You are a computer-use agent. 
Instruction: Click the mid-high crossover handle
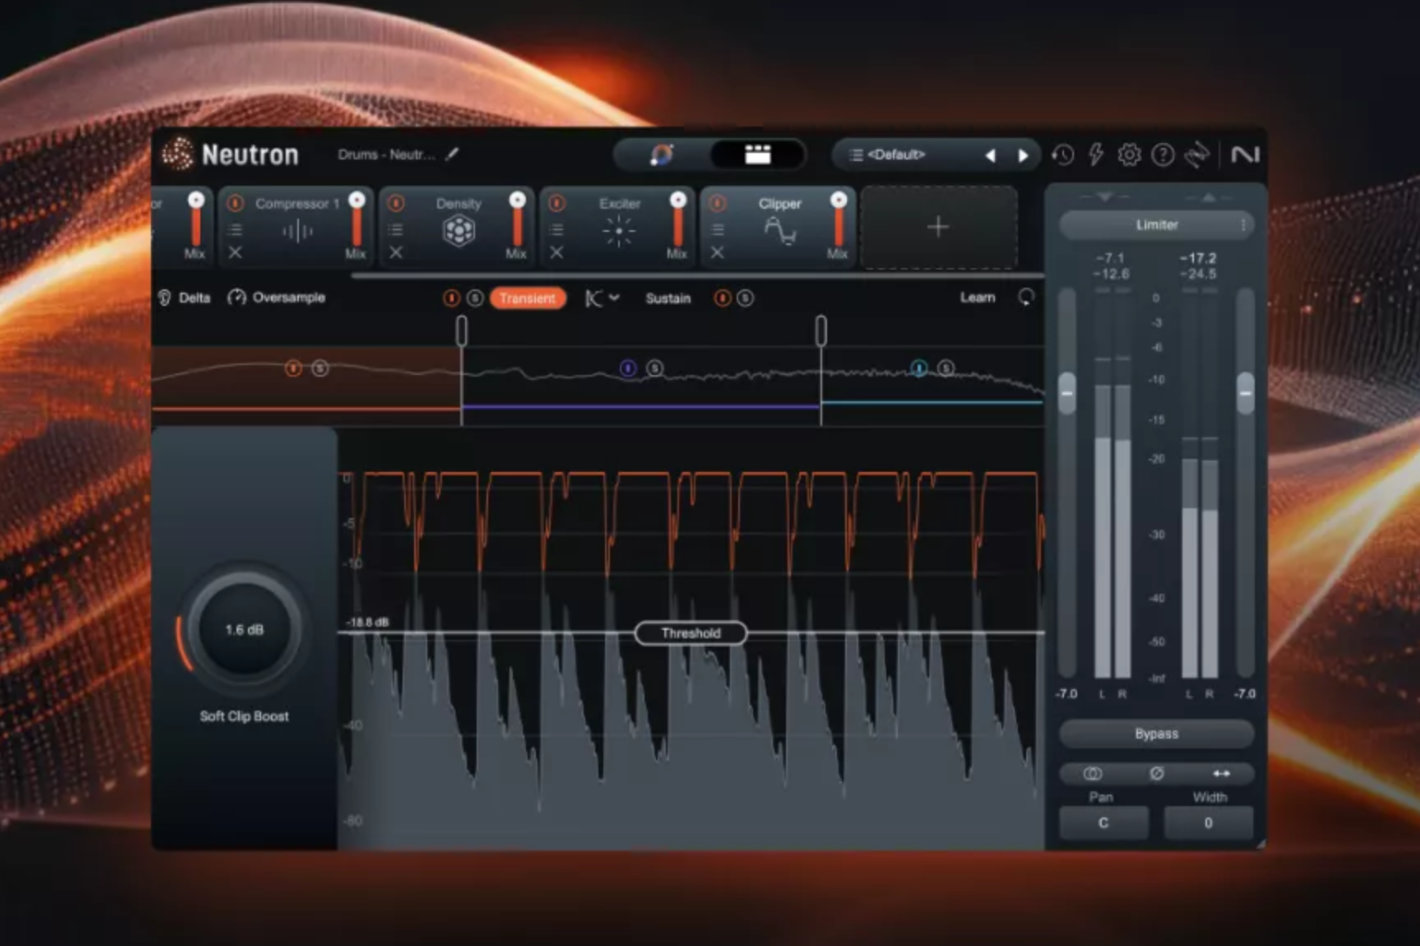[x=821, y=331]
